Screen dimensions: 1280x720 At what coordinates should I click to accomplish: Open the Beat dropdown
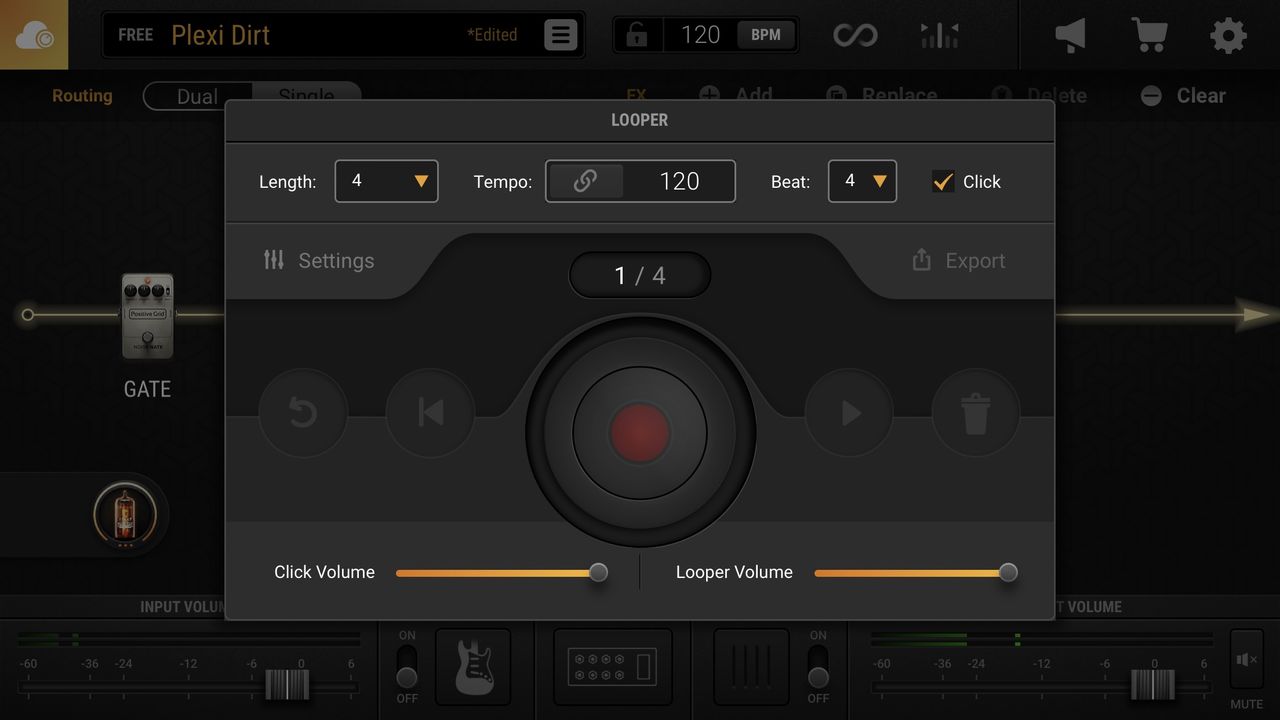862,181
